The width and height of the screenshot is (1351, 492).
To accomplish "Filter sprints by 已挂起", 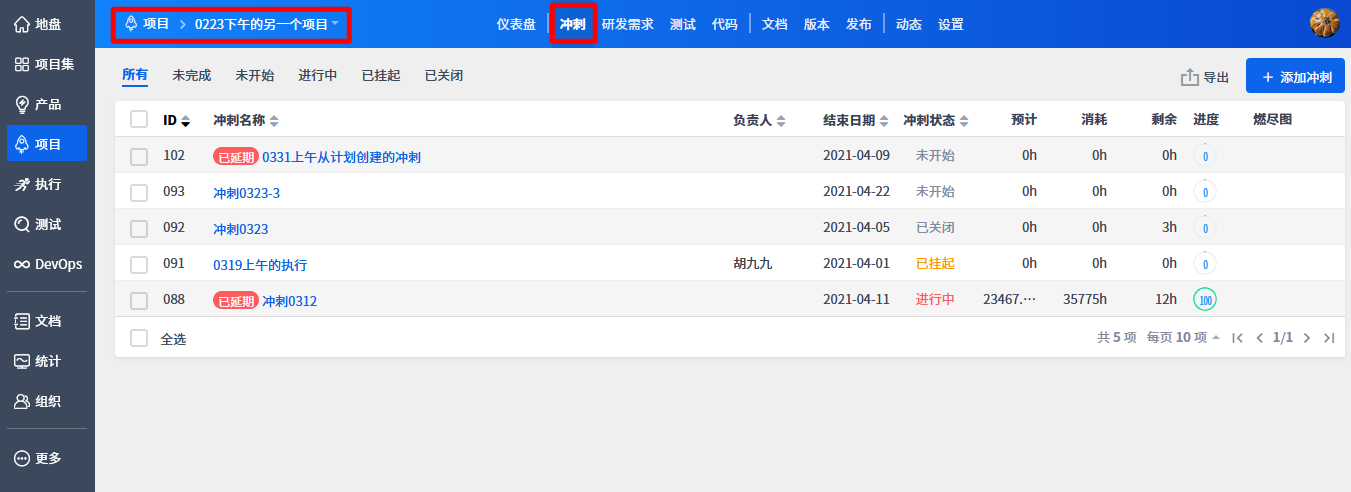I will click(x=381, y=75).
